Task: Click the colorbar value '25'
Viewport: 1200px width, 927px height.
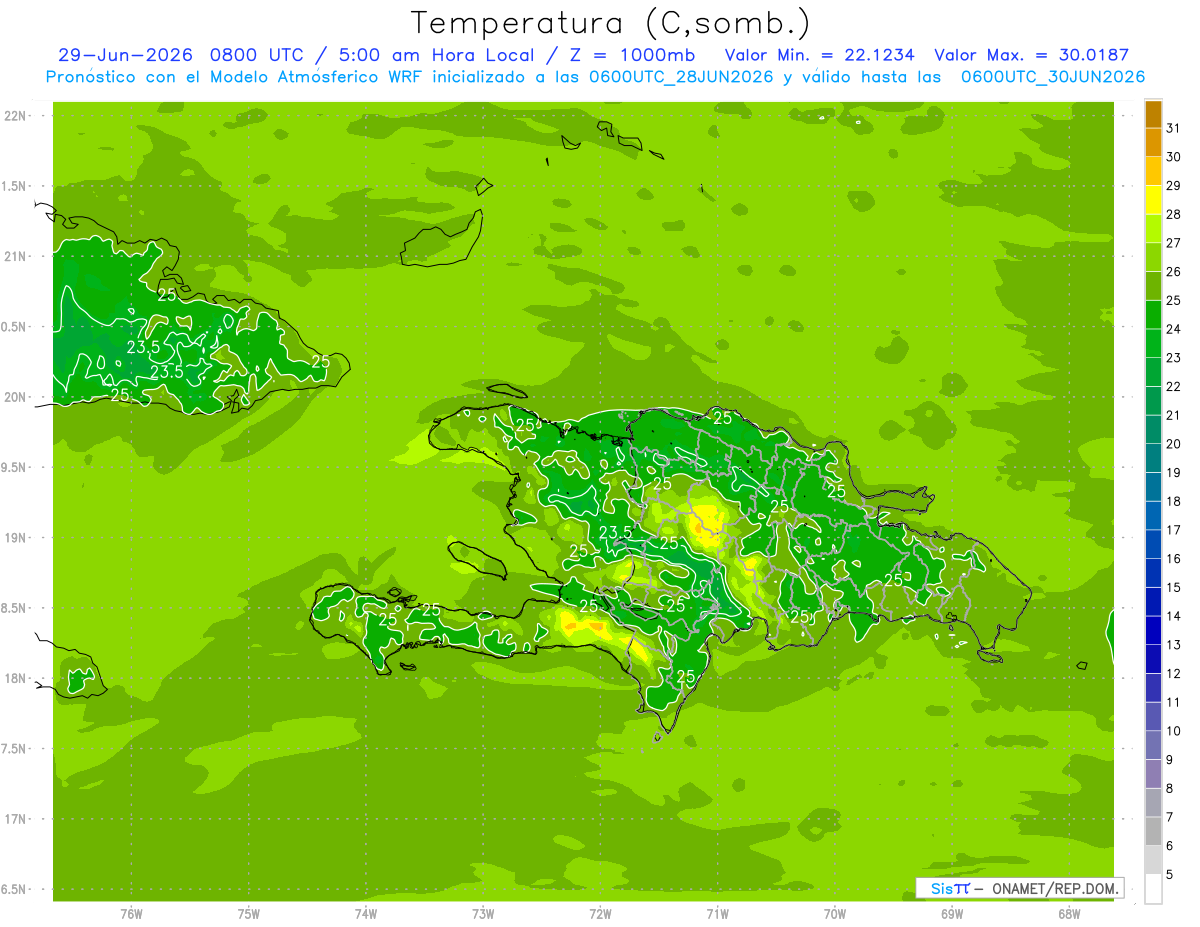Action: (1174, 300)
